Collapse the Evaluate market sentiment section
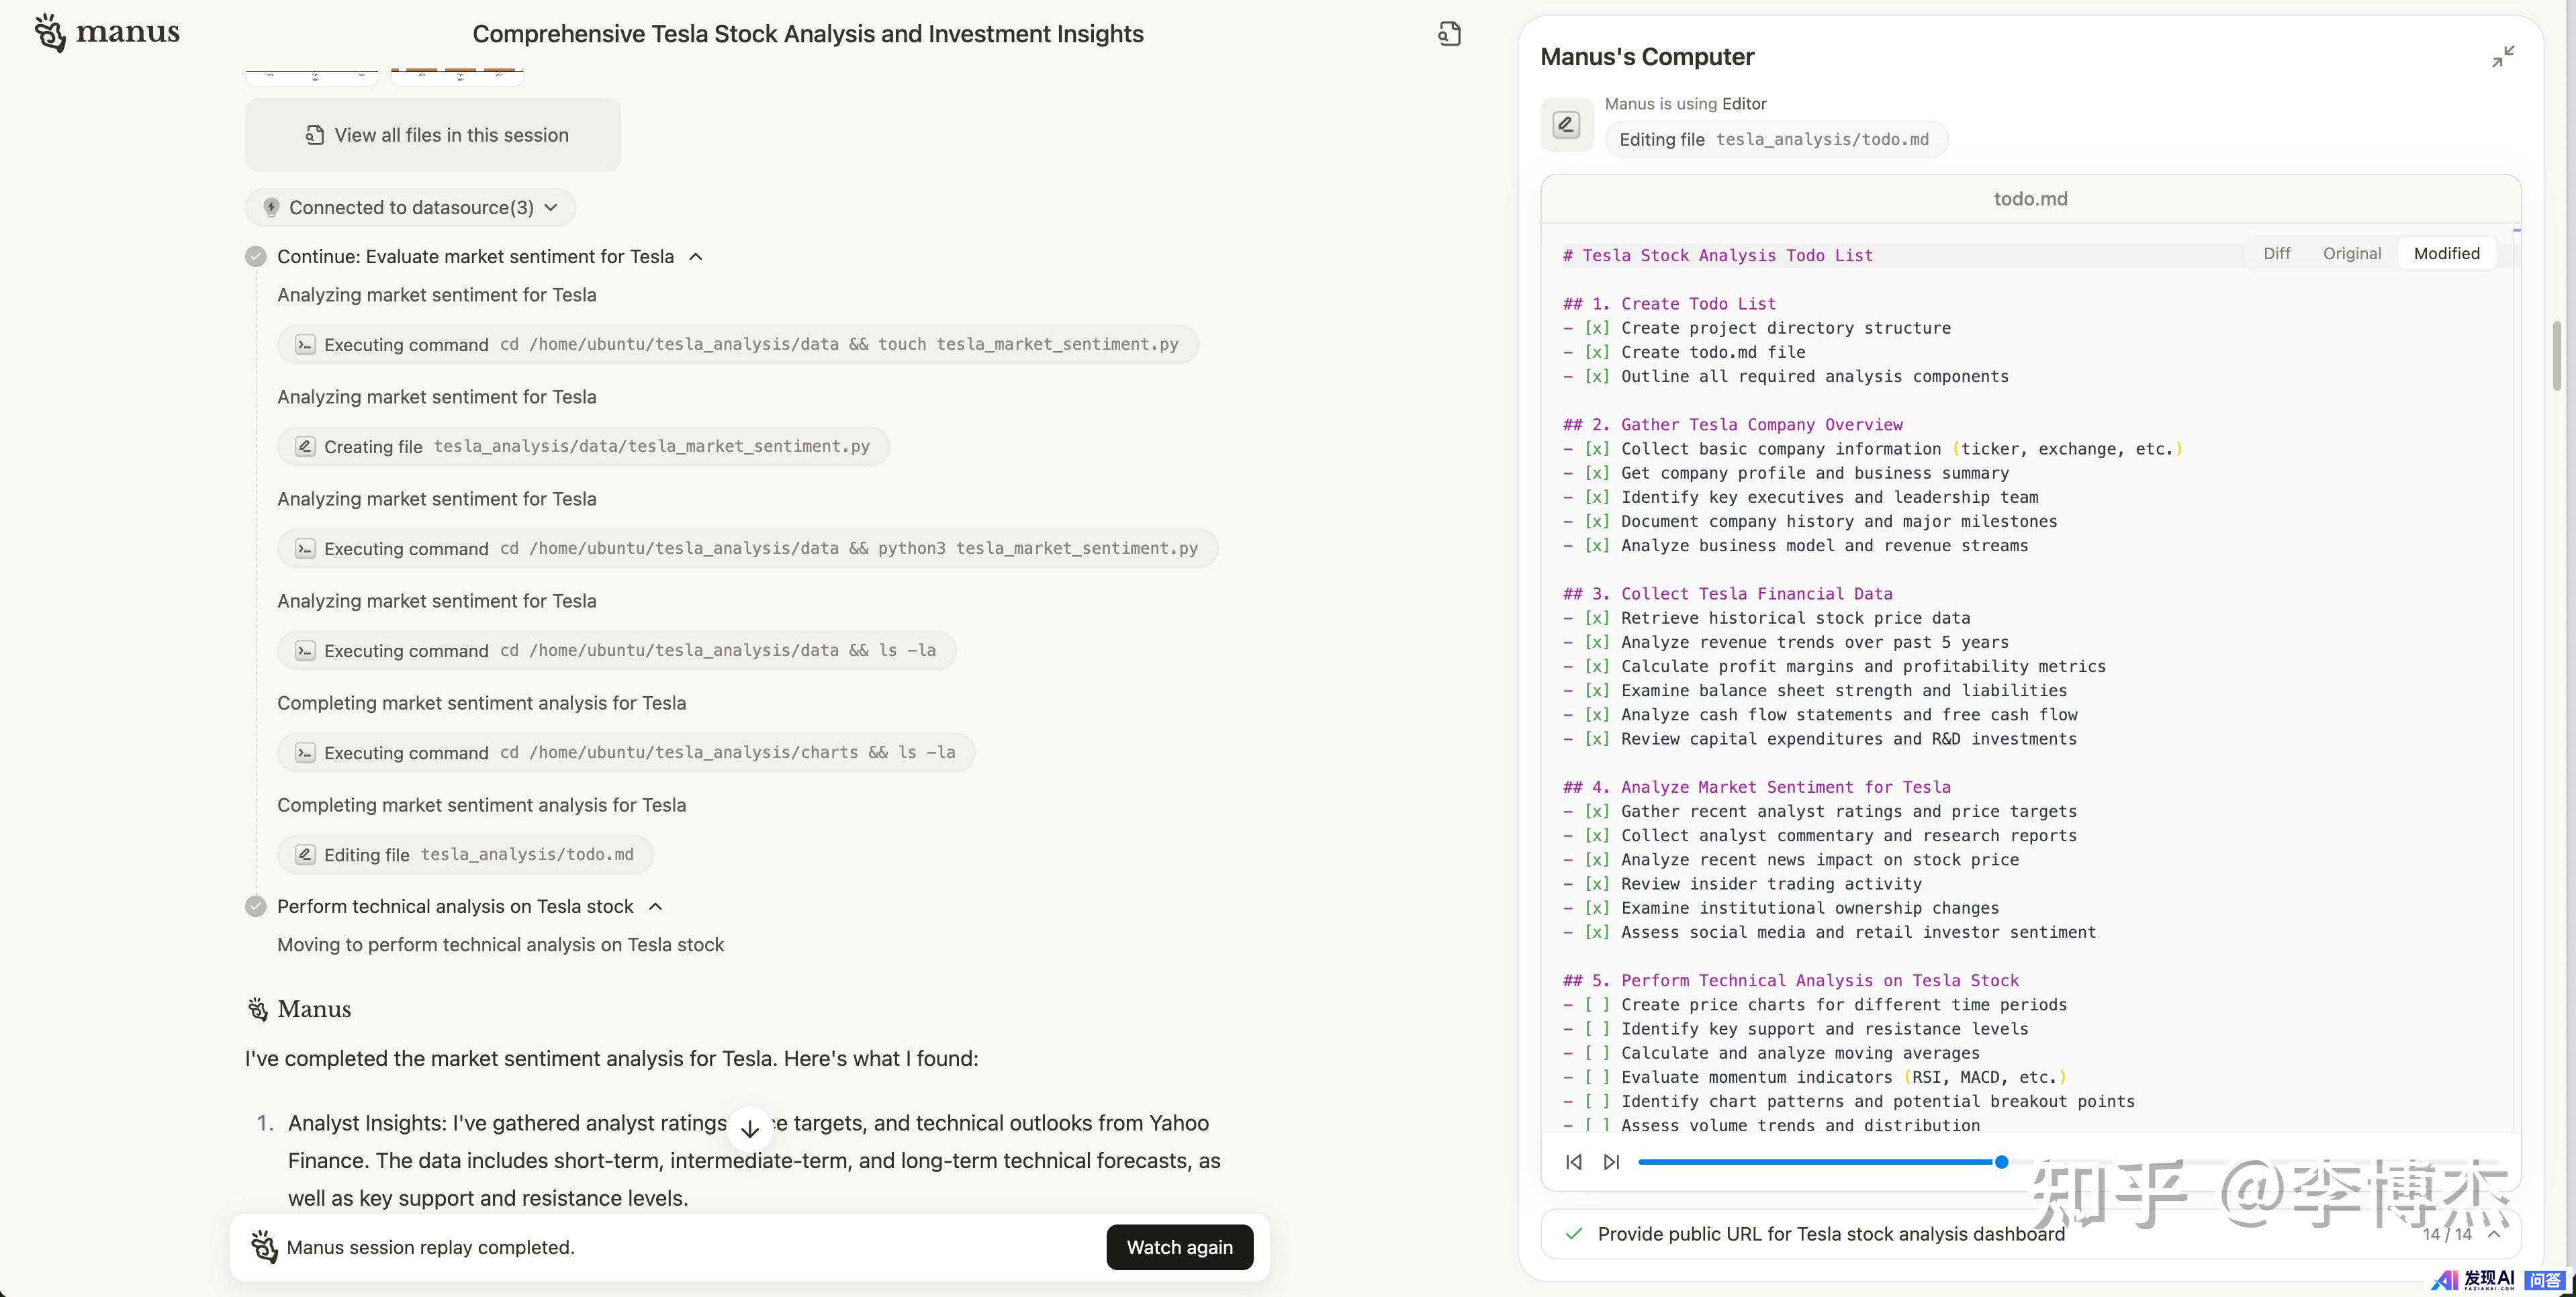 [x=696, y=257]
